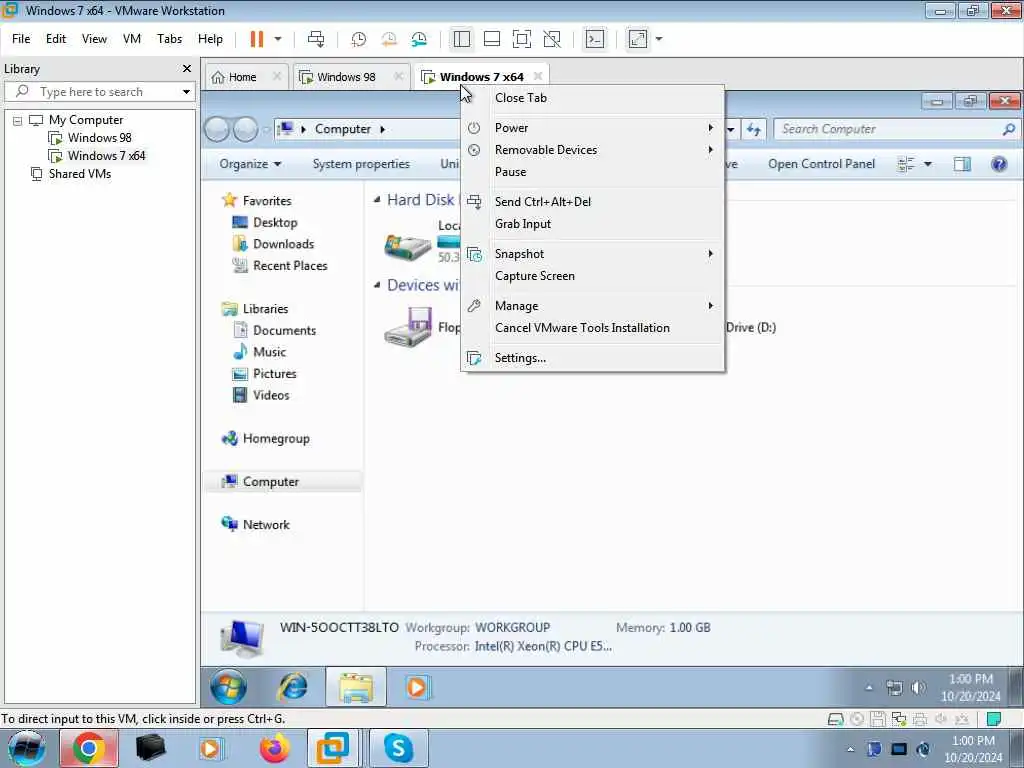Open the change view dropdown arrow in guest

click(x=927, y=164)
